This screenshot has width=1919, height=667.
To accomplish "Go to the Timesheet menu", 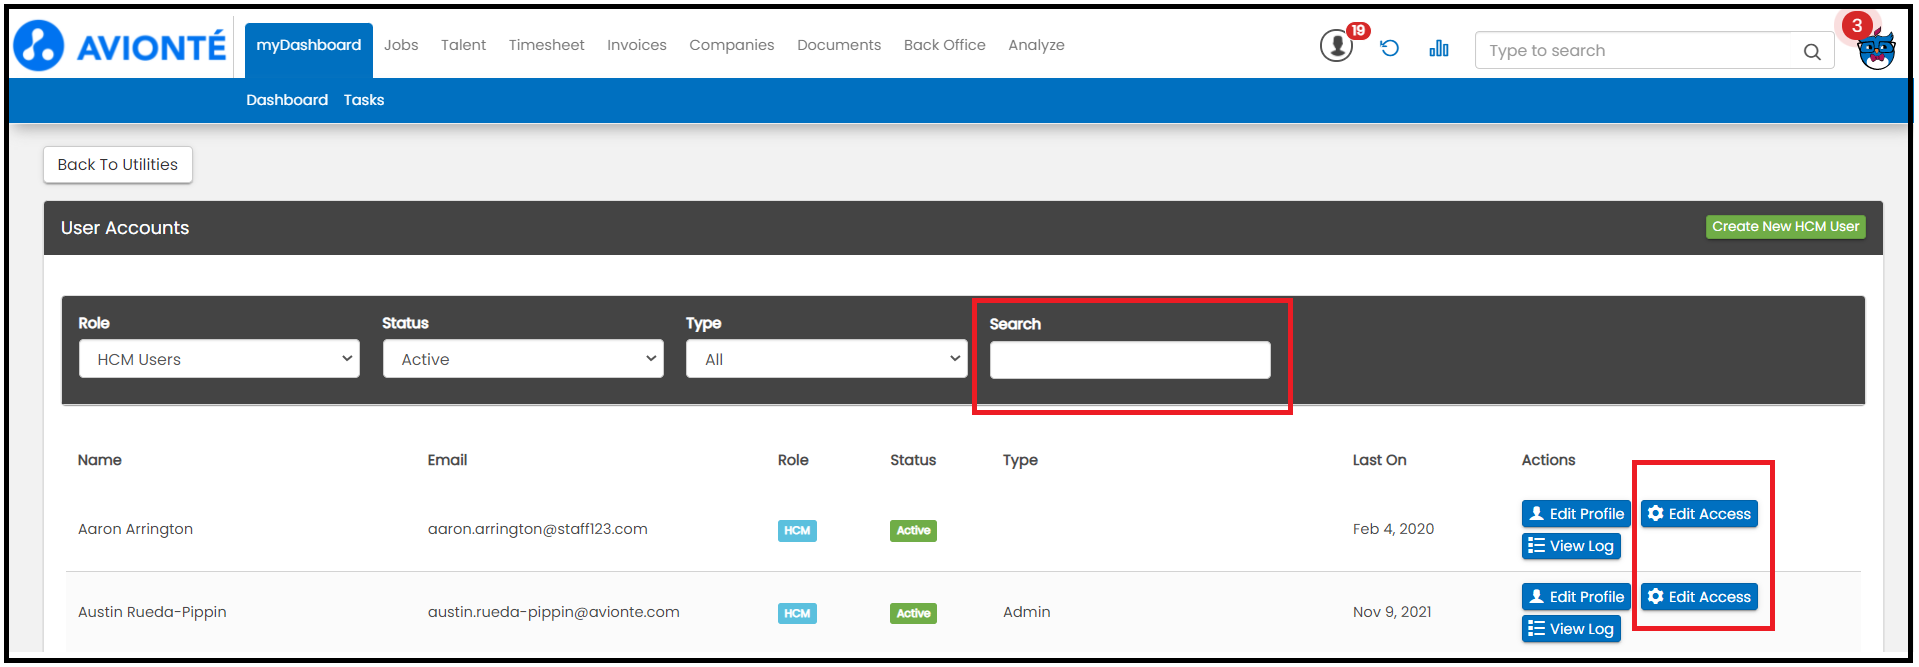I will [546, 45].
